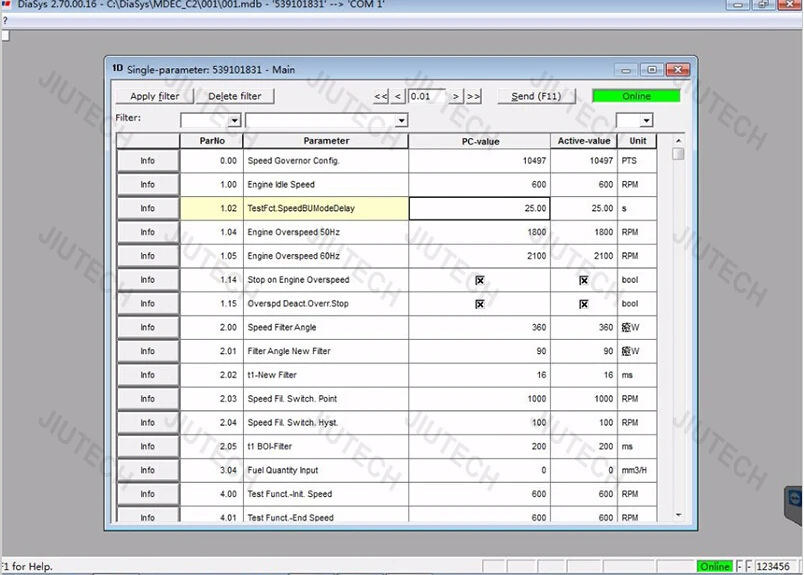Viewport: 804px width, 575px height.
Task: Select PC-value 16 of t1-New Filter
Action: (x=479, y=375)
